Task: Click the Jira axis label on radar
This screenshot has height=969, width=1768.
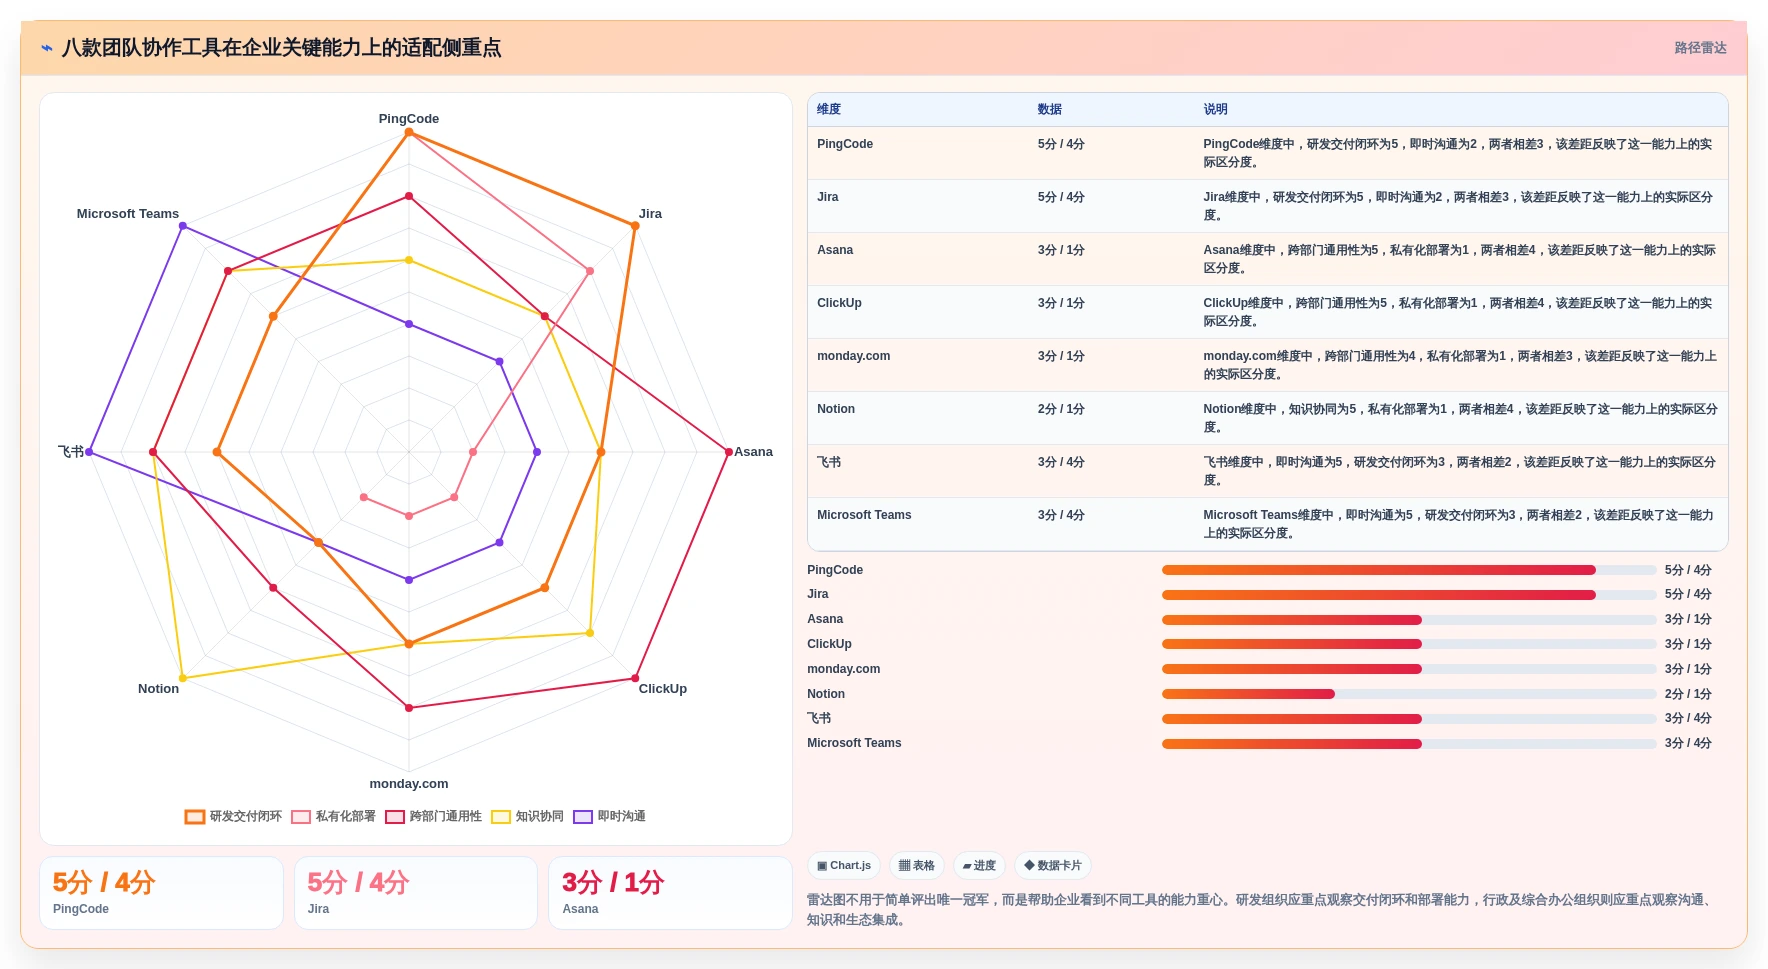Action: click(650, 214)
